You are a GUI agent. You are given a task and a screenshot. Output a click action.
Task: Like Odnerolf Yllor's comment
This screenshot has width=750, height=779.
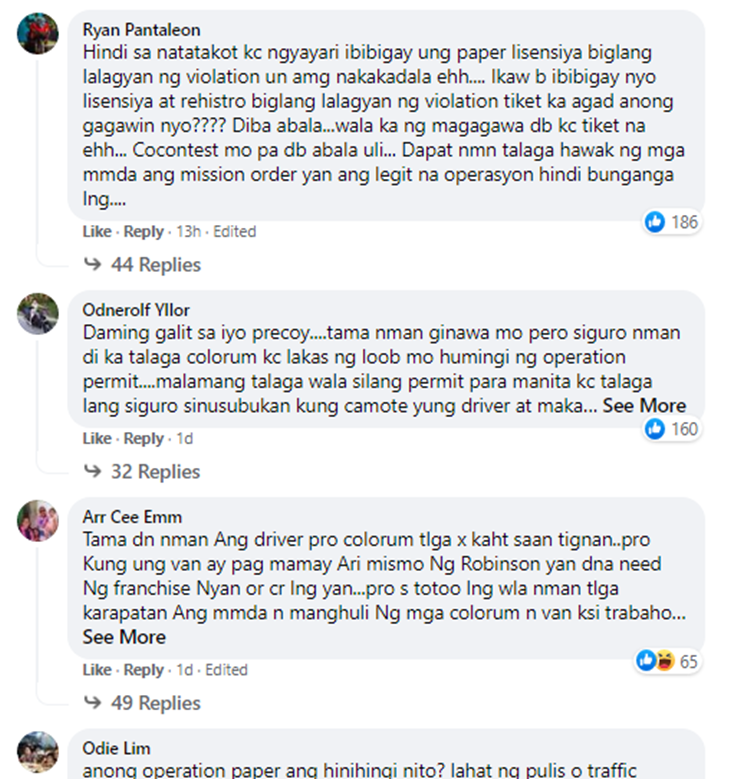pyautogui.click(x=97, y=439)
